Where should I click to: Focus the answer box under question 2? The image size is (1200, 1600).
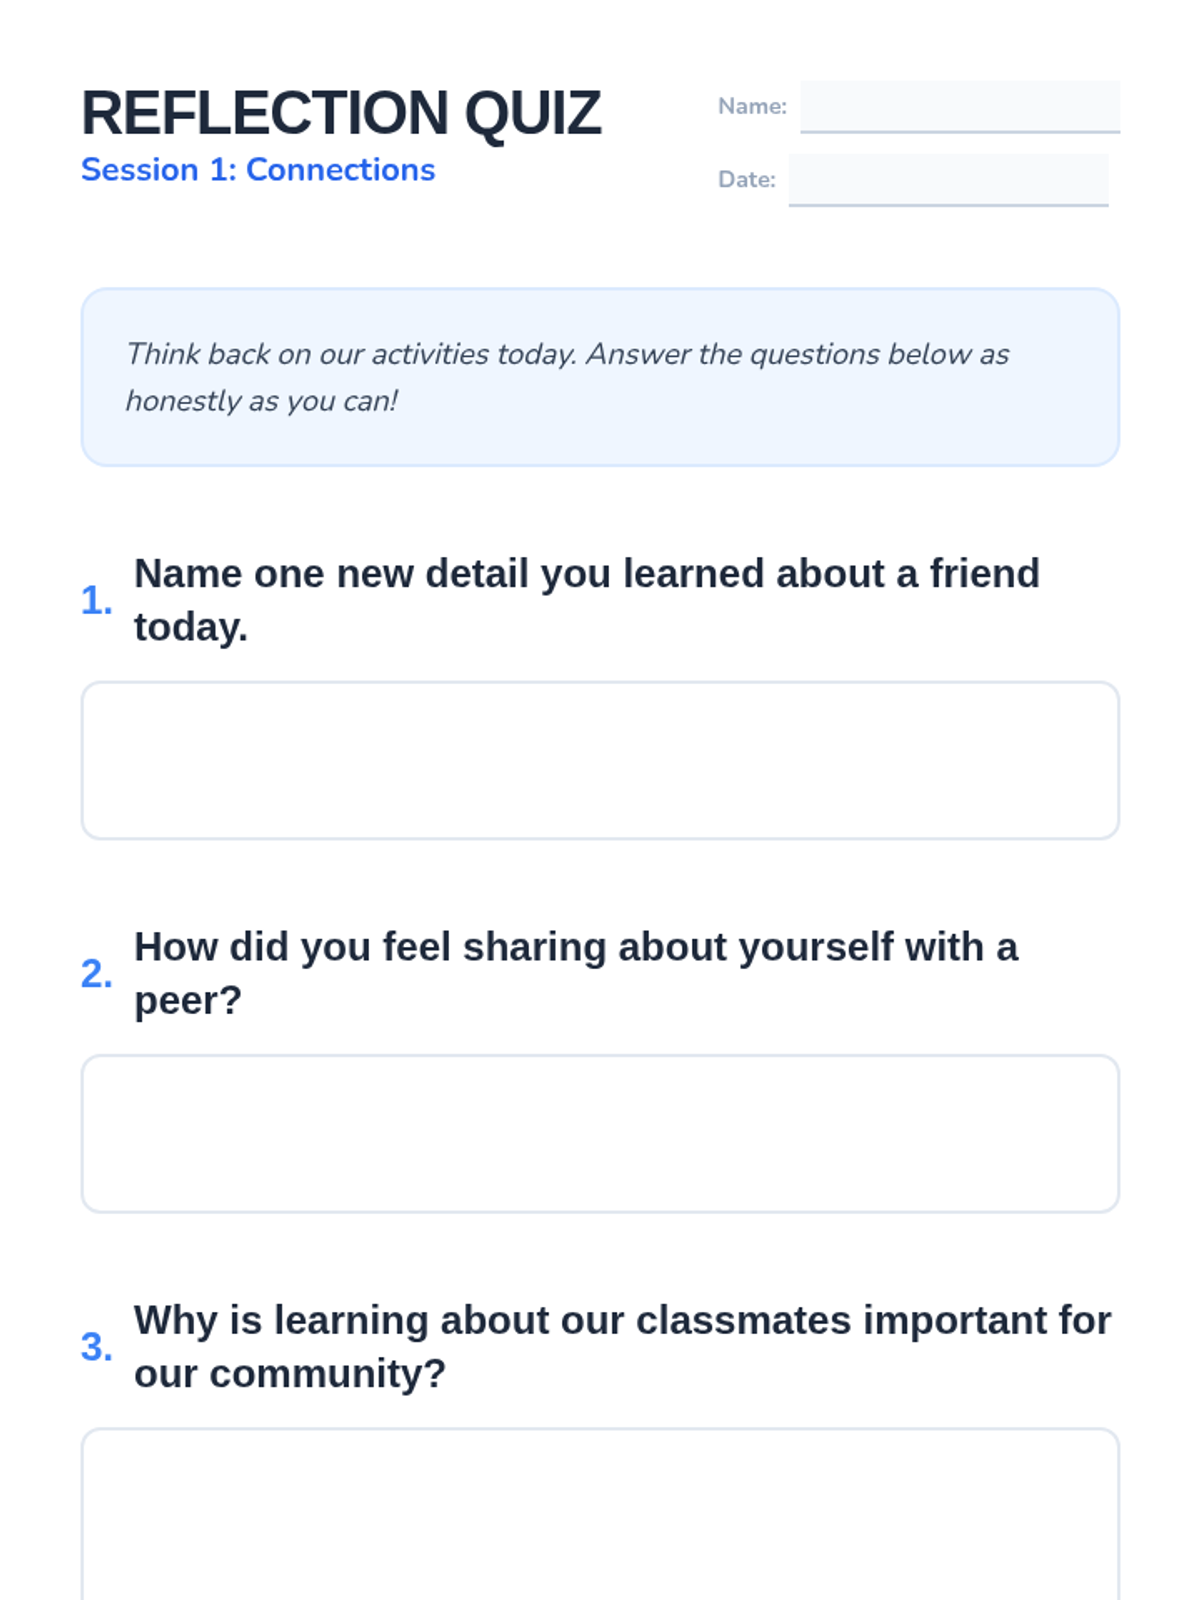click(x=600, y=1133)
